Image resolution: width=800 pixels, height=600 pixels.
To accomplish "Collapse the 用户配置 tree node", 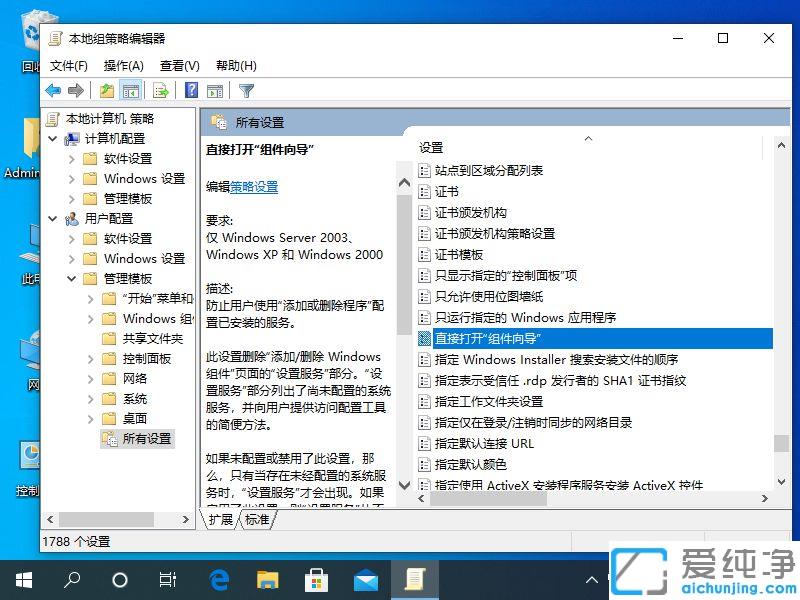I will coord(54,218).
